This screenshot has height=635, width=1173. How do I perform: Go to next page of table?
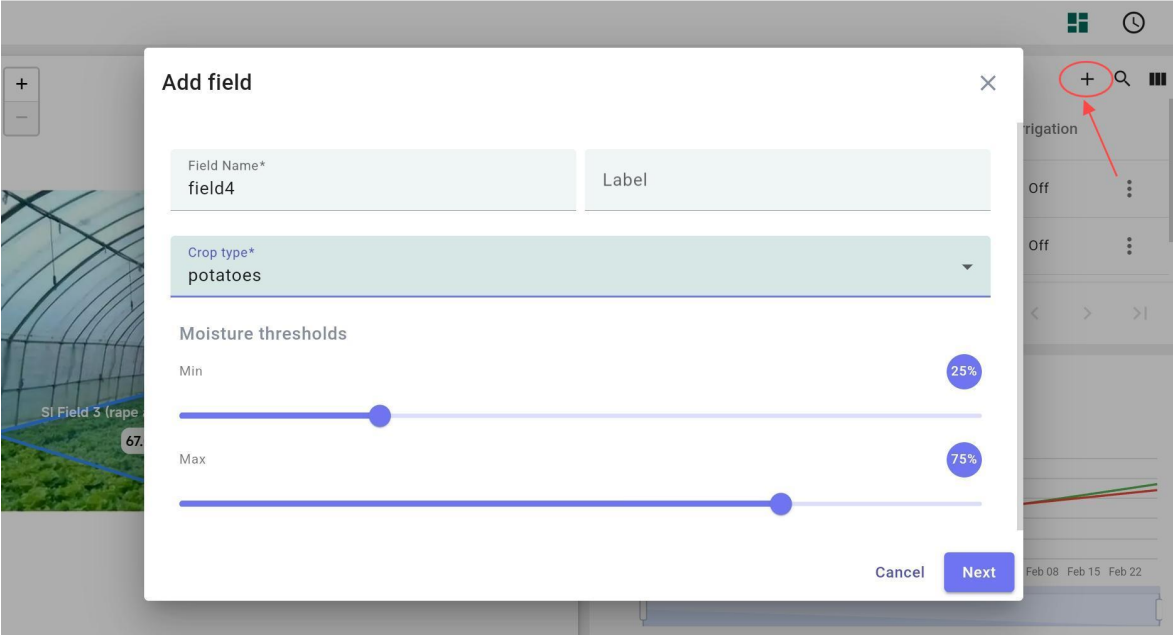coord(1087,314)
